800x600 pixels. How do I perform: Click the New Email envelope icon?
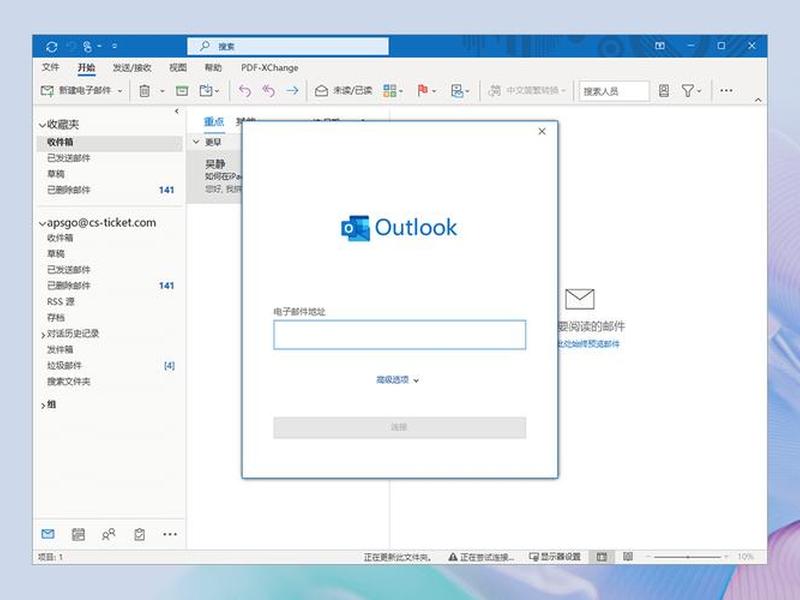pyautogui.click(x=47, y=91)
